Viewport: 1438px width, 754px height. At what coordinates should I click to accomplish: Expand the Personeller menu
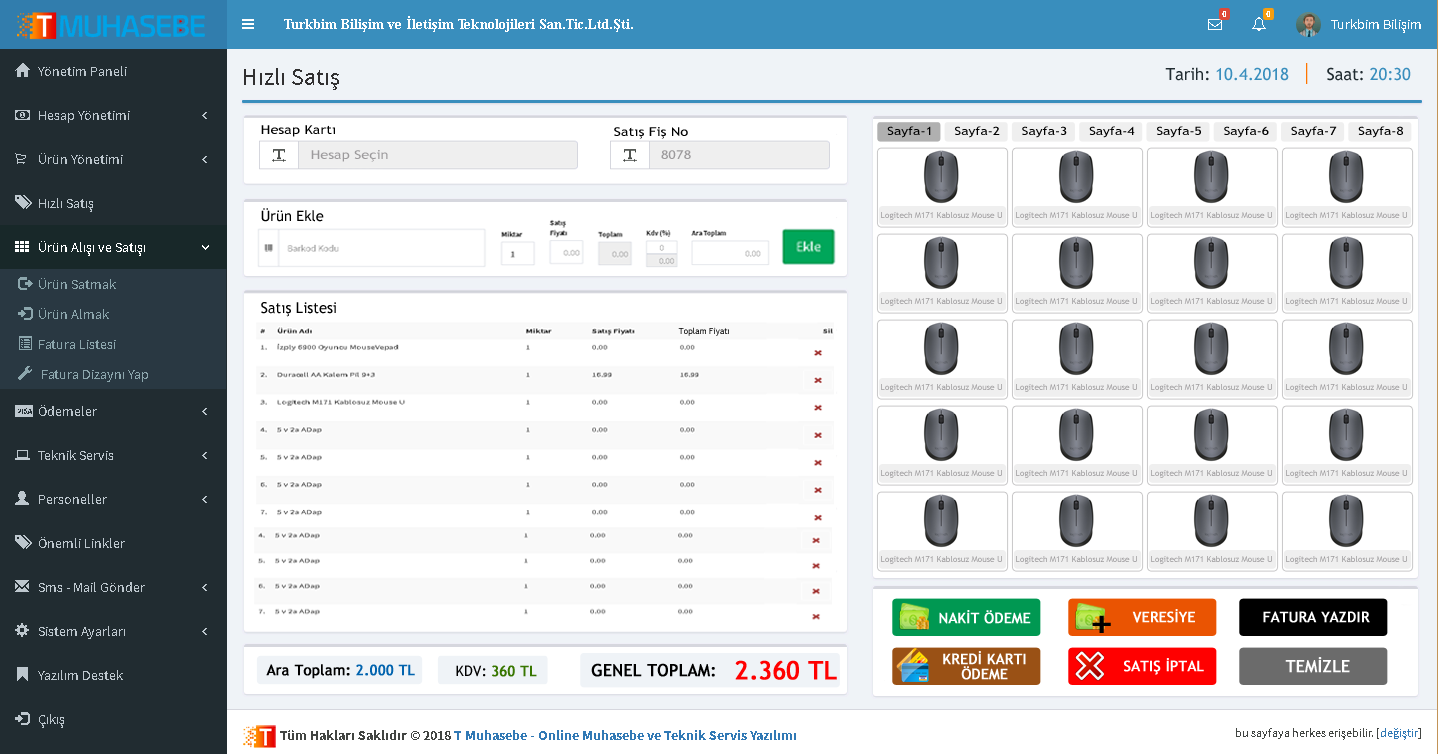[x=113, y=499]
